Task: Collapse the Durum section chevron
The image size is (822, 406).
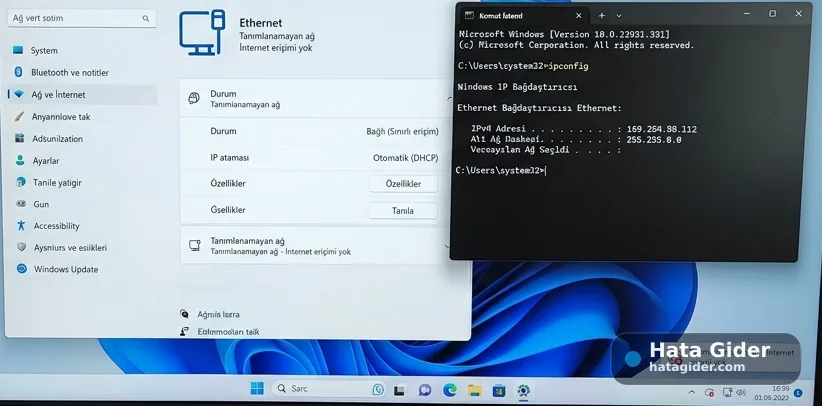Action: point(449,98)
